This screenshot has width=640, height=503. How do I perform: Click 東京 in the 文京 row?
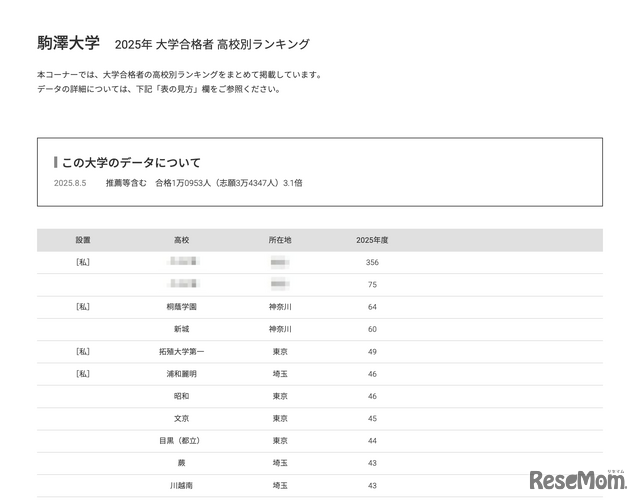[280, 418]
